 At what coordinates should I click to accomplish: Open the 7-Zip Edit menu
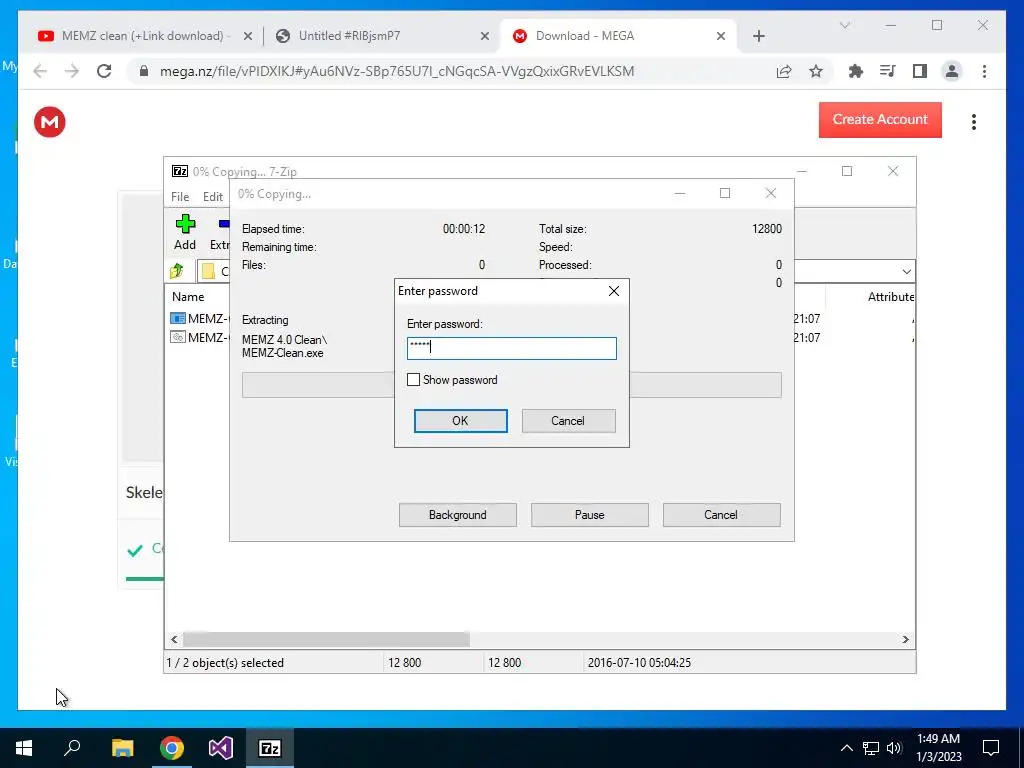(x=213, y=197)
